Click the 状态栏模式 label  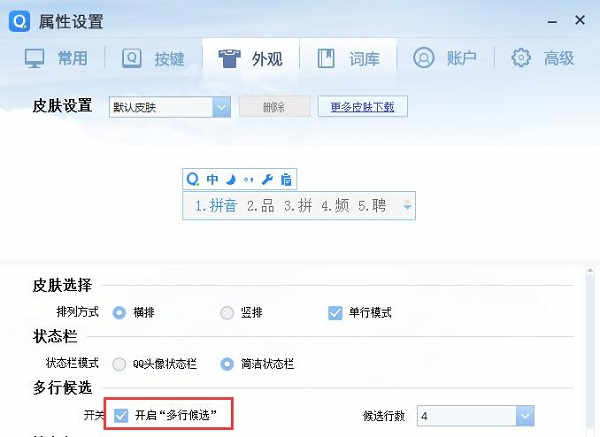click(x=72, y=363)
